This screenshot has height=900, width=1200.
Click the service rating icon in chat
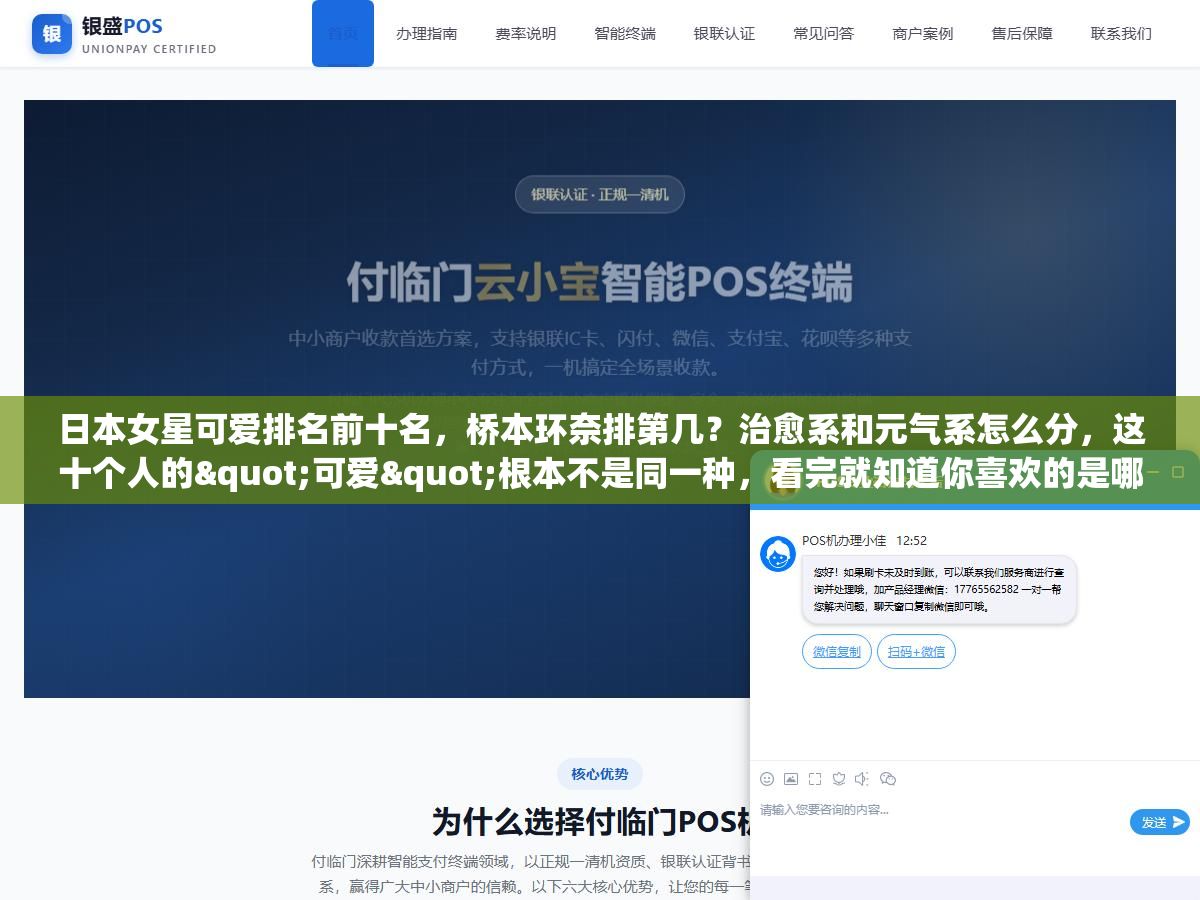pos(839,779)
